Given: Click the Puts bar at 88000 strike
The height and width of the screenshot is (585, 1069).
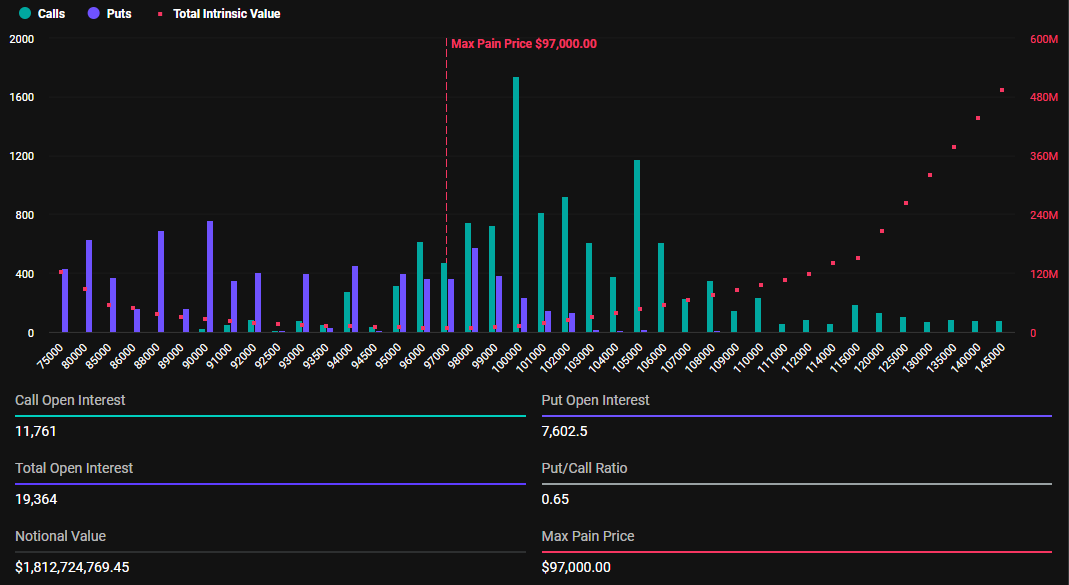Looking at the screenshot, I should [161, 282].
